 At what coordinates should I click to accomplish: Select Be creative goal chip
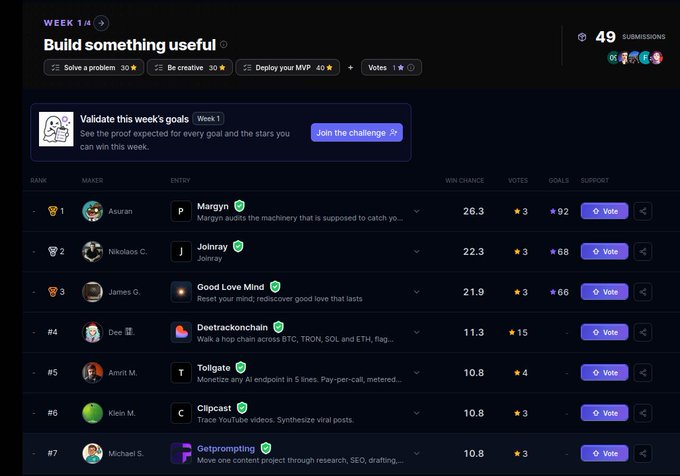(x=190, y=68)
